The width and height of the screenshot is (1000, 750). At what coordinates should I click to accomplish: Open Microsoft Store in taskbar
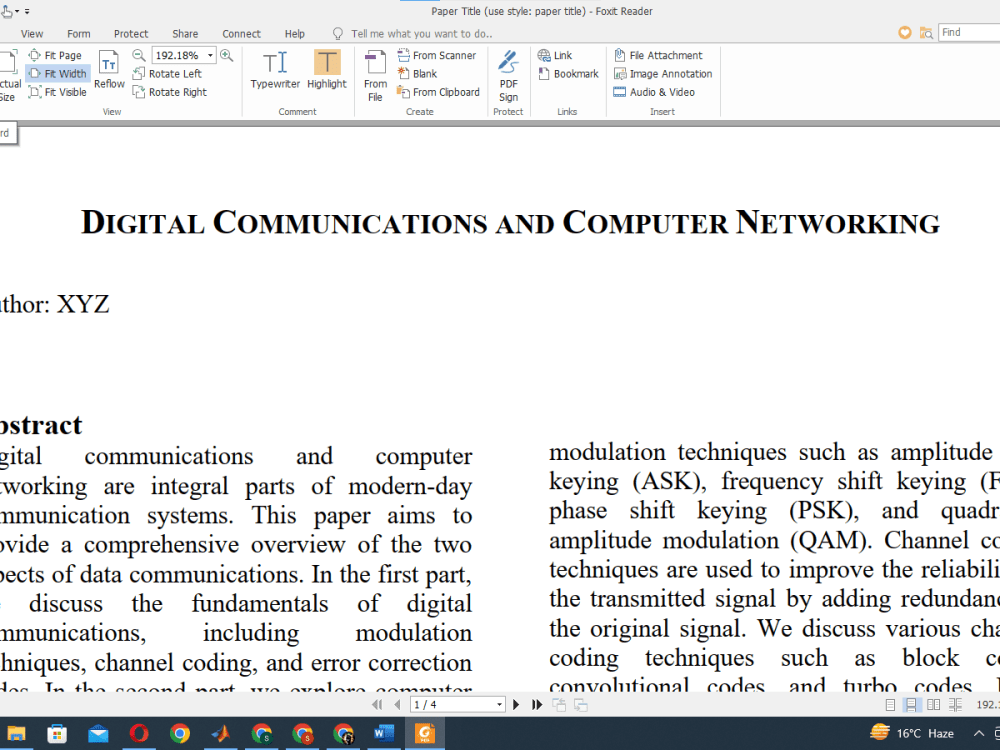click(57, 734)
